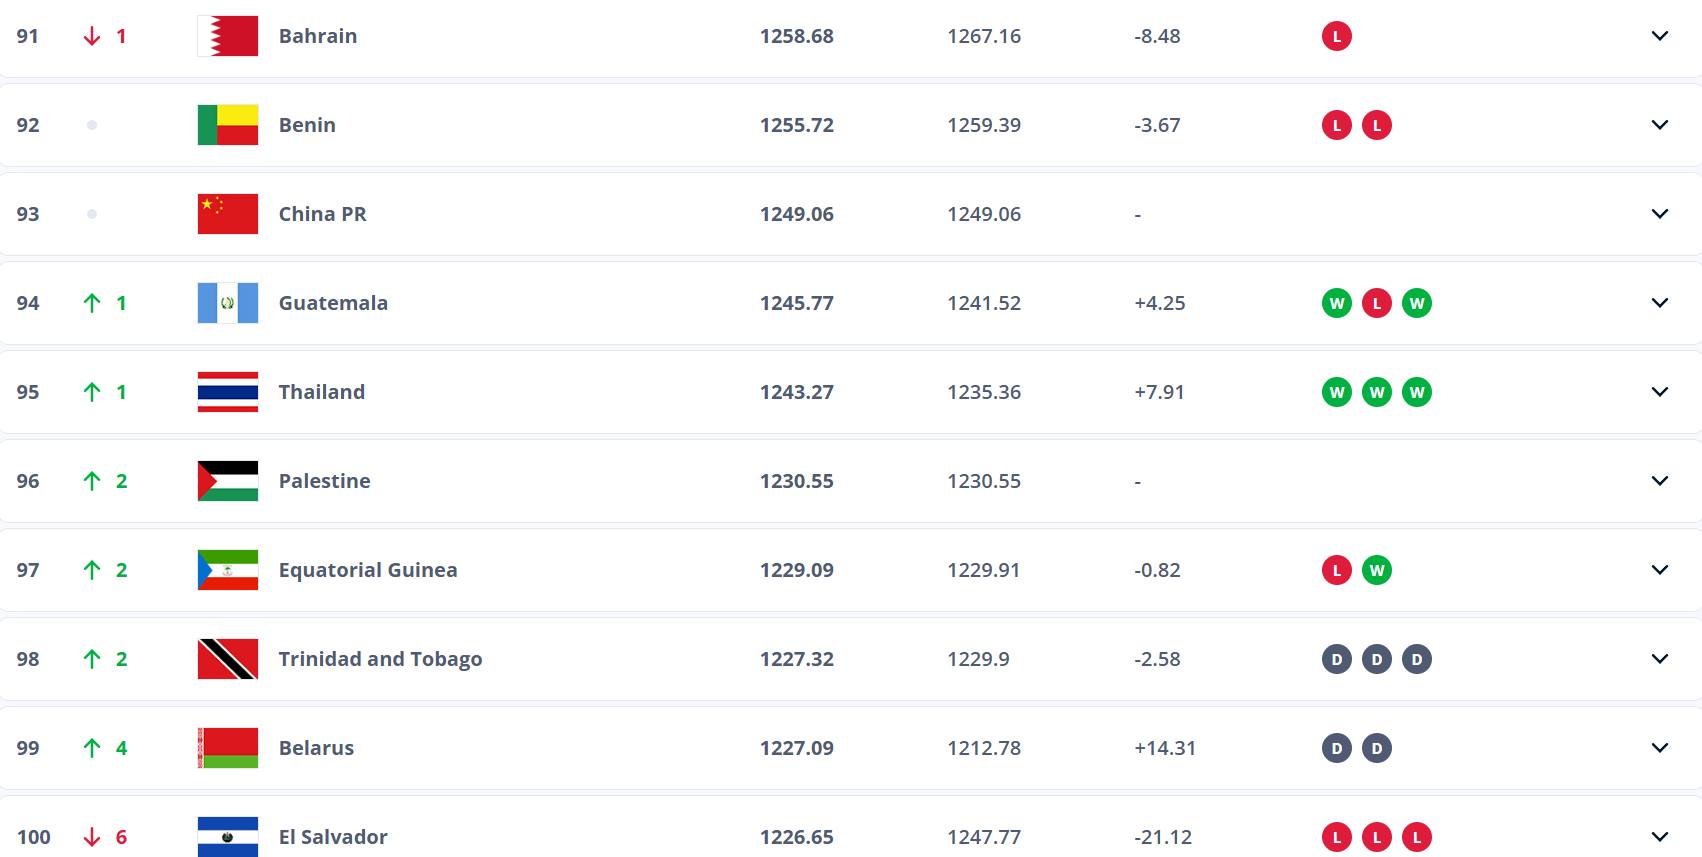Image resolution: width=1702 pixels, height=857 pixels.
Task: Click the Belarus flag icon
Action: [x=227, y=748]
